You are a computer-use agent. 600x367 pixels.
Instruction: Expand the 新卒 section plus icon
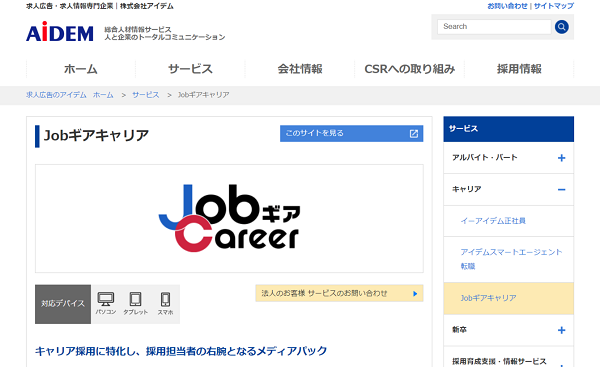pyautogui.click(x=561, y=330)
